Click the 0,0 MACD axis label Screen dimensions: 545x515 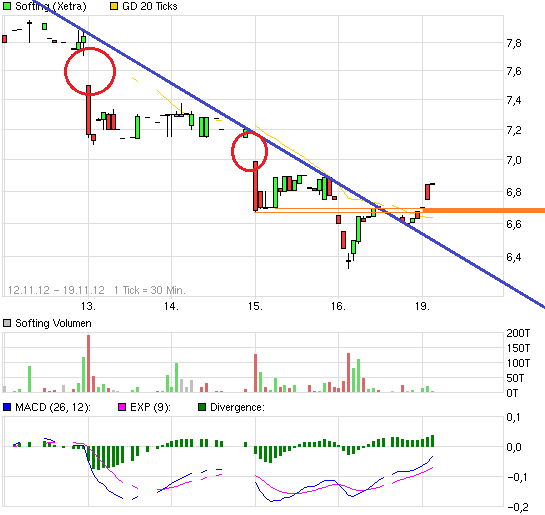[x=514, y=447]
